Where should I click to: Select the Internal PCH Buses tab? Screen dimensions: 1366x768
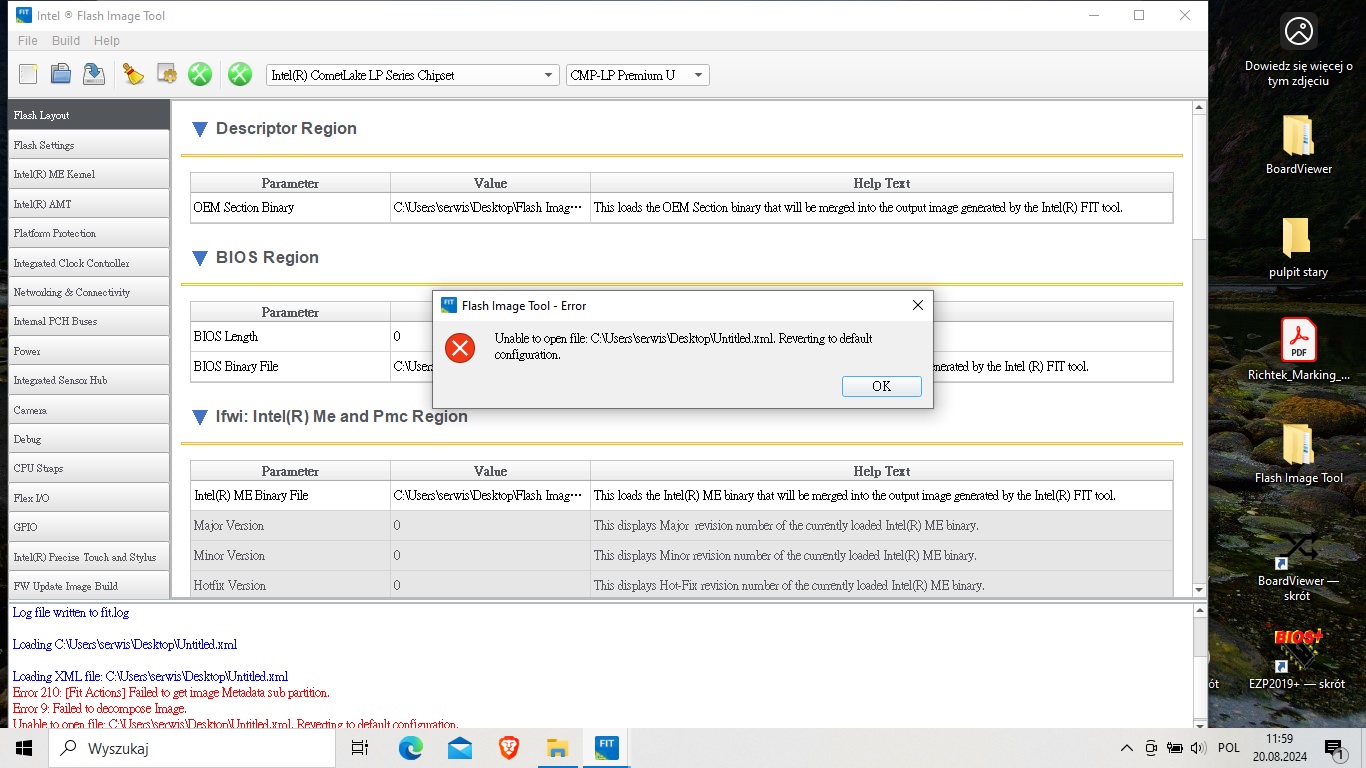coord(89,321)
